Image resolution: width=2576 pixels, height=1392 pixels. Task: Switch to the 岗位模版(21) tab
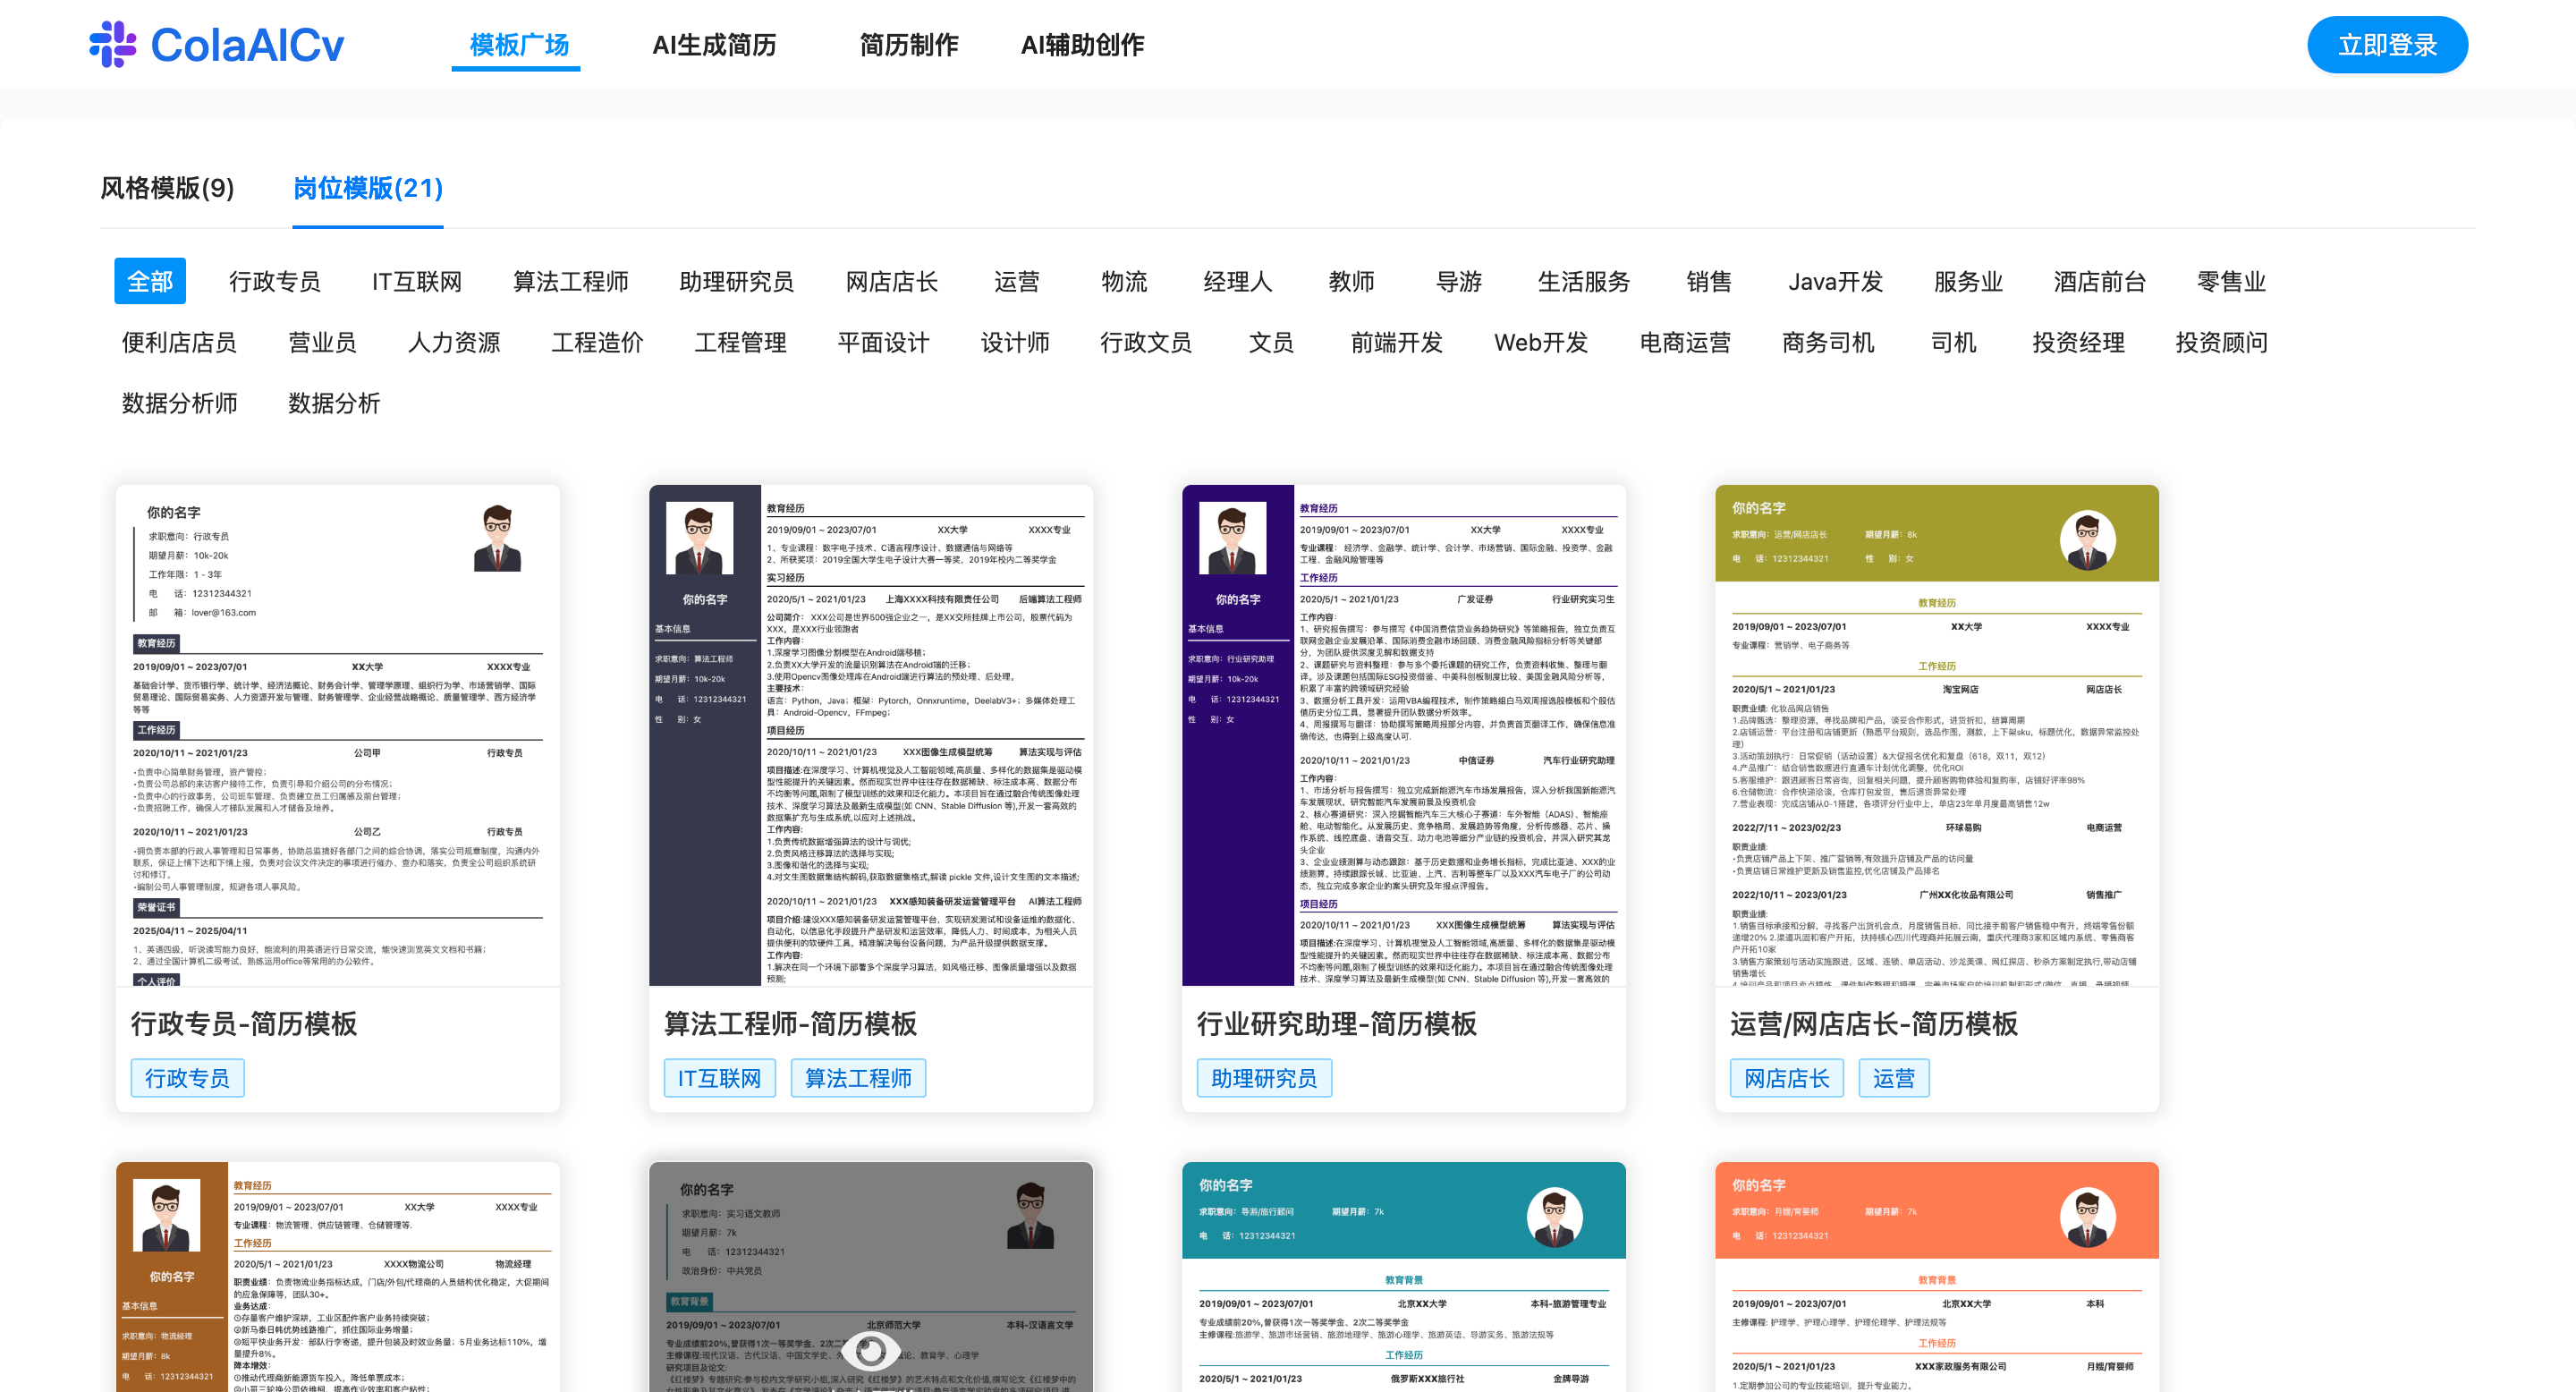point(366,190)
